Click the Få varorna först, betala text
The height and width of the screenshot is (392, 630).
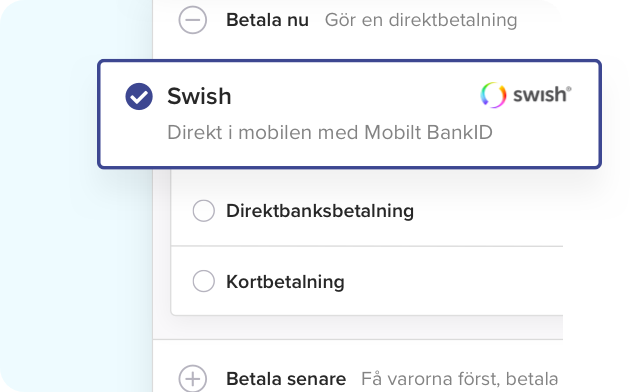coord(459,379)
